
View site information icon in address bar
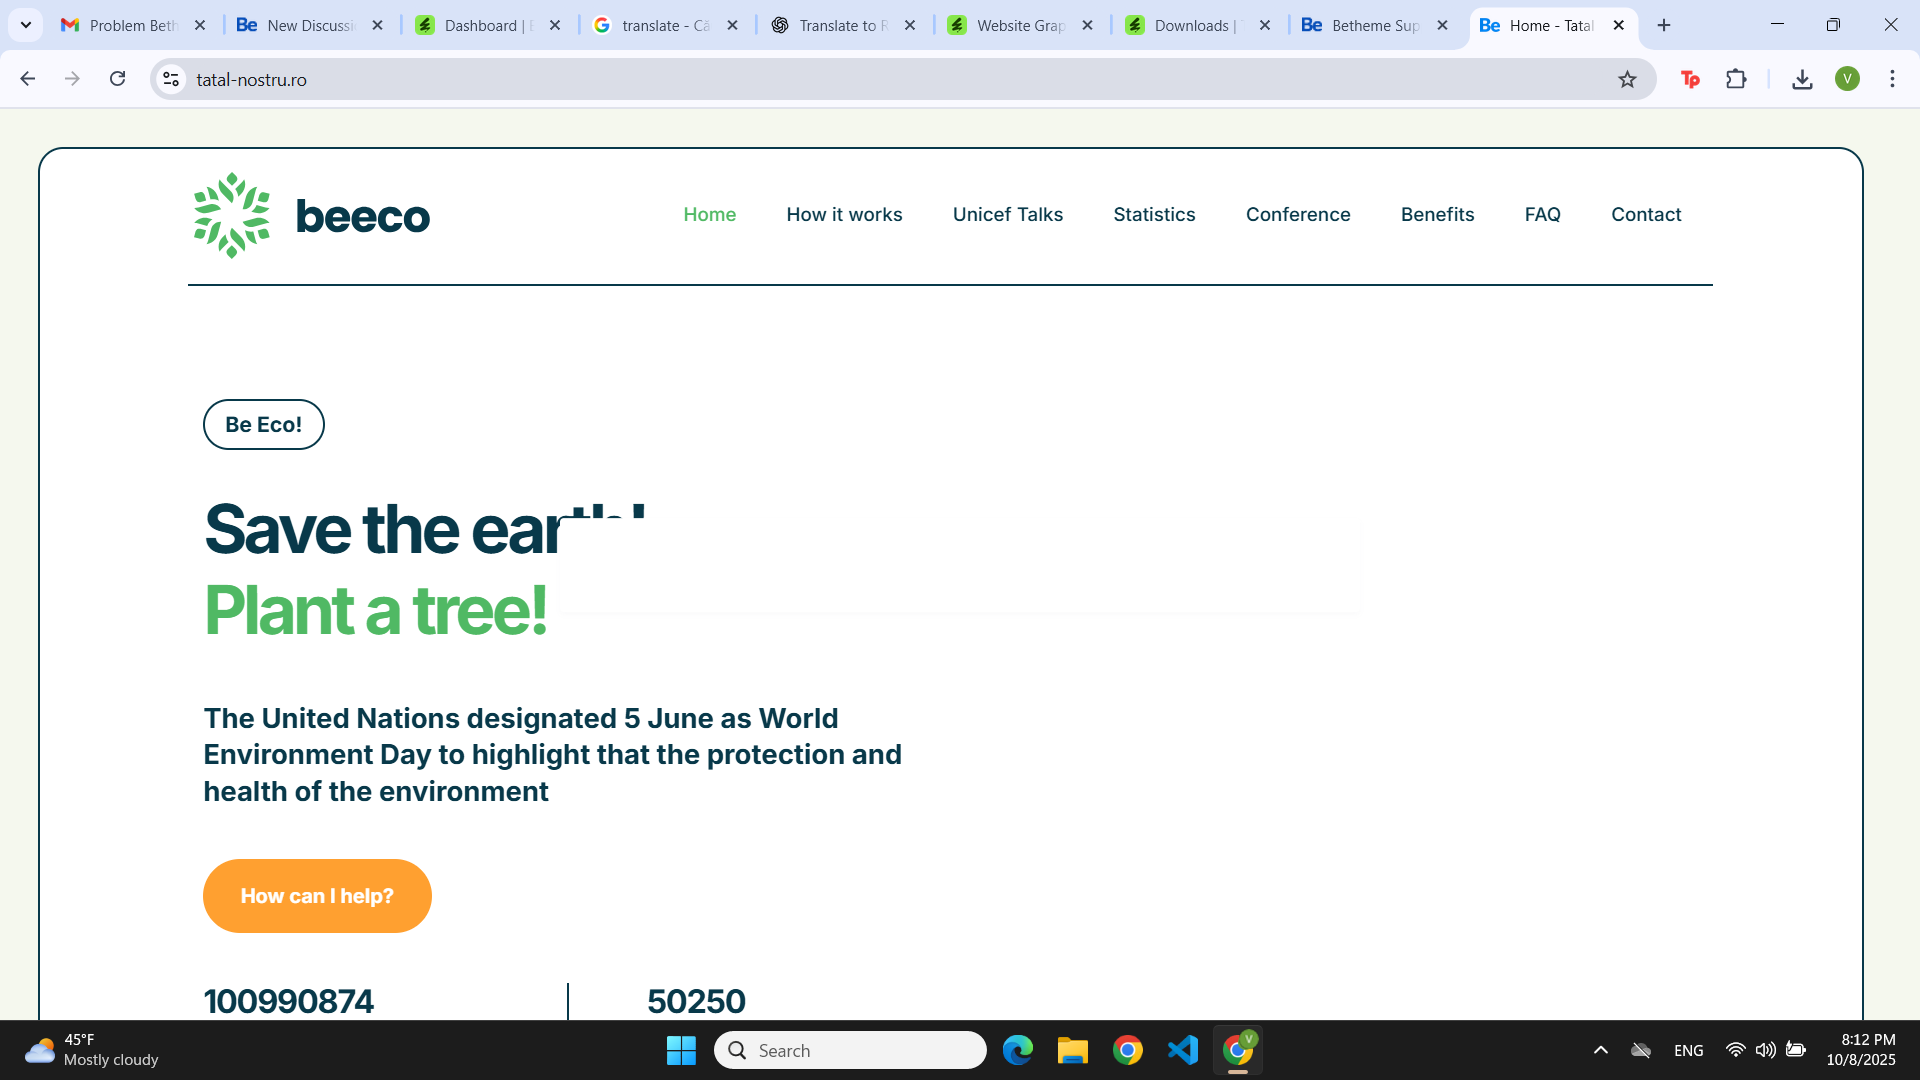[171, 79]
